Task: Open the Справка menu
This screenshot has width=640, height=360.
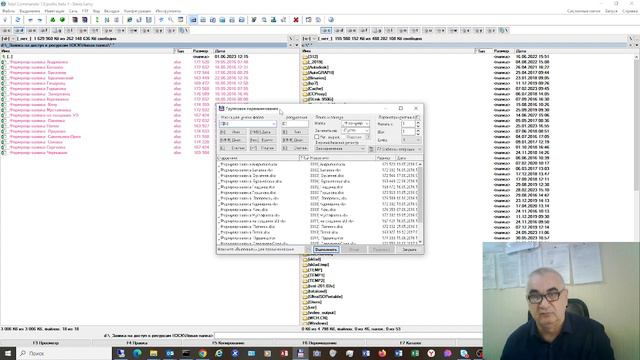Action: pyautogui.click(x=630, y=11)
